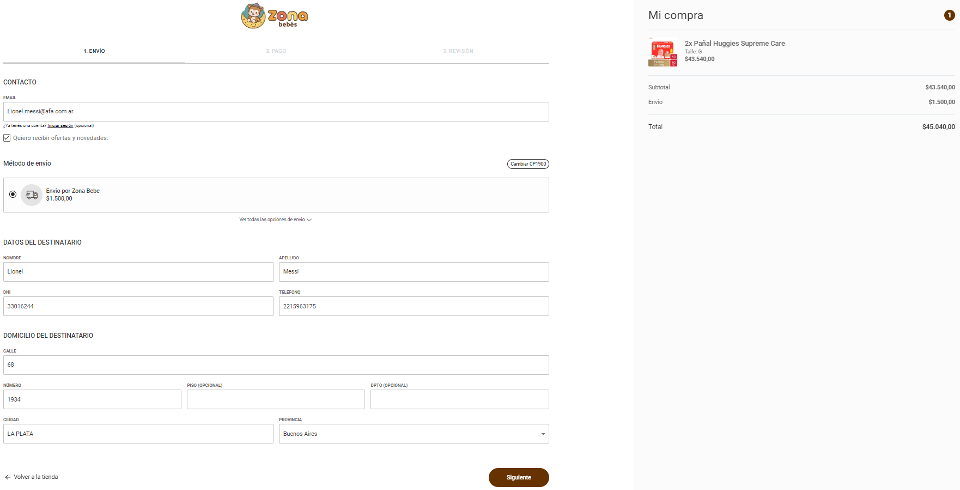Toggle the offers and news newsletter checkbox
Image resolution: width=960 pixels, height=490 pixels.
(x=7, y=138)
